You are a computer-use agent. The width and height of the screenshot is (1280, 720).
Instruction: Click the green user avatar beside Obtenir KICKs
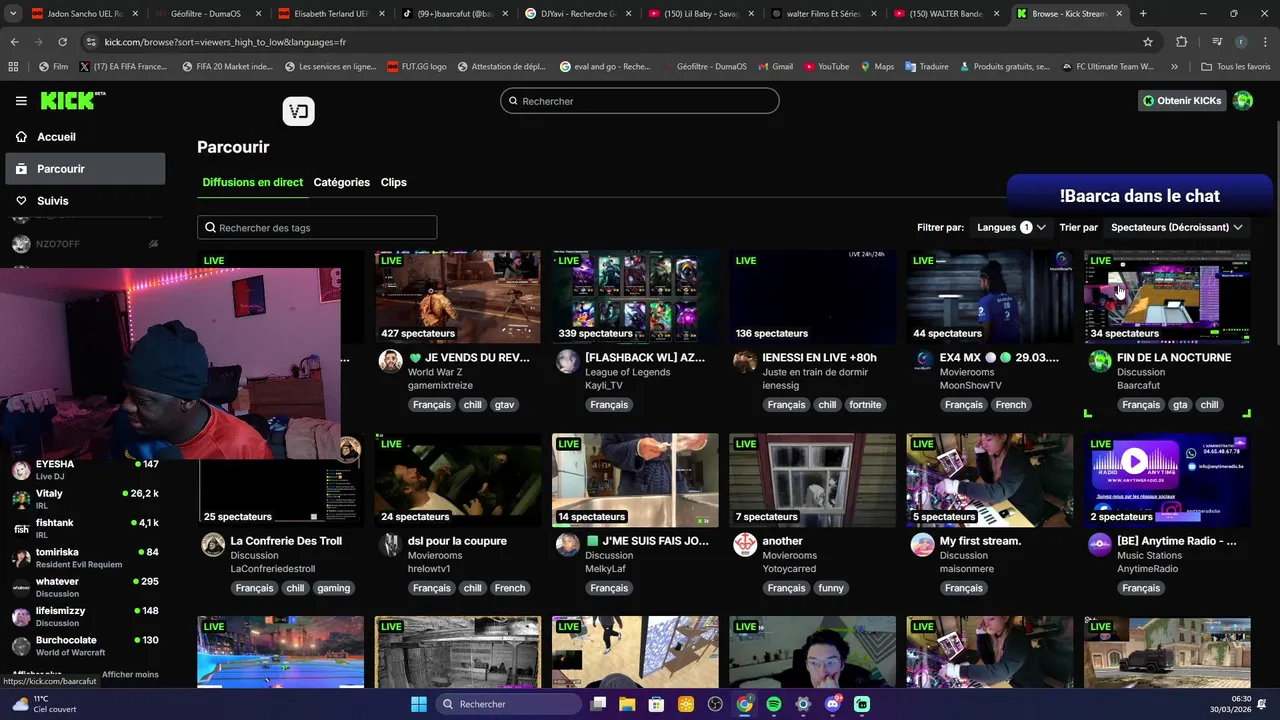click(1243, 101)
